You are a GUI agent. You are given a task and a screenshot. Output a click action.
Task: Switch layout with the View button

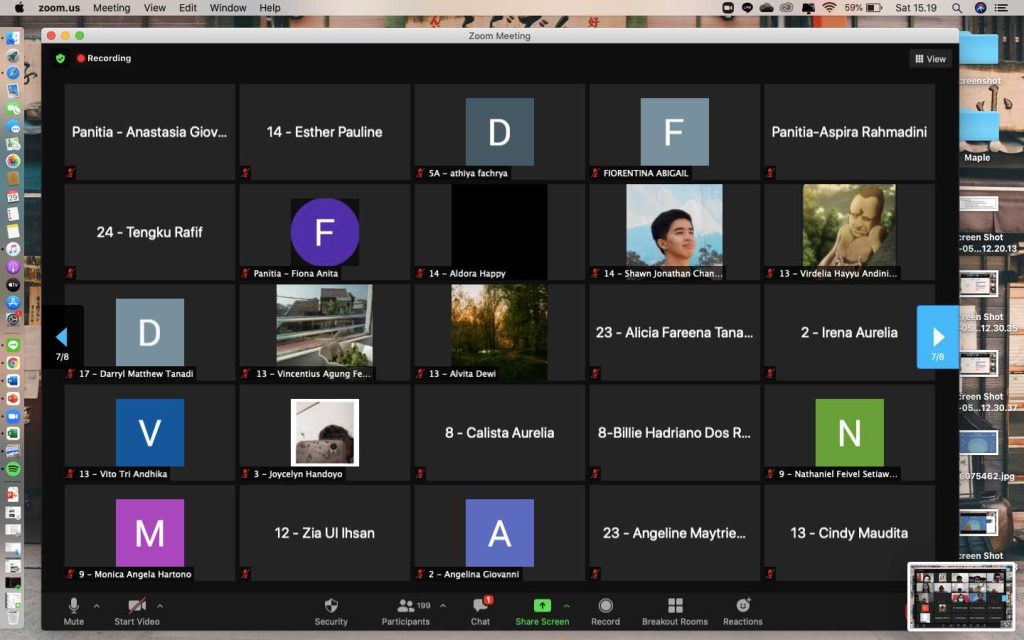click(930, 59)
